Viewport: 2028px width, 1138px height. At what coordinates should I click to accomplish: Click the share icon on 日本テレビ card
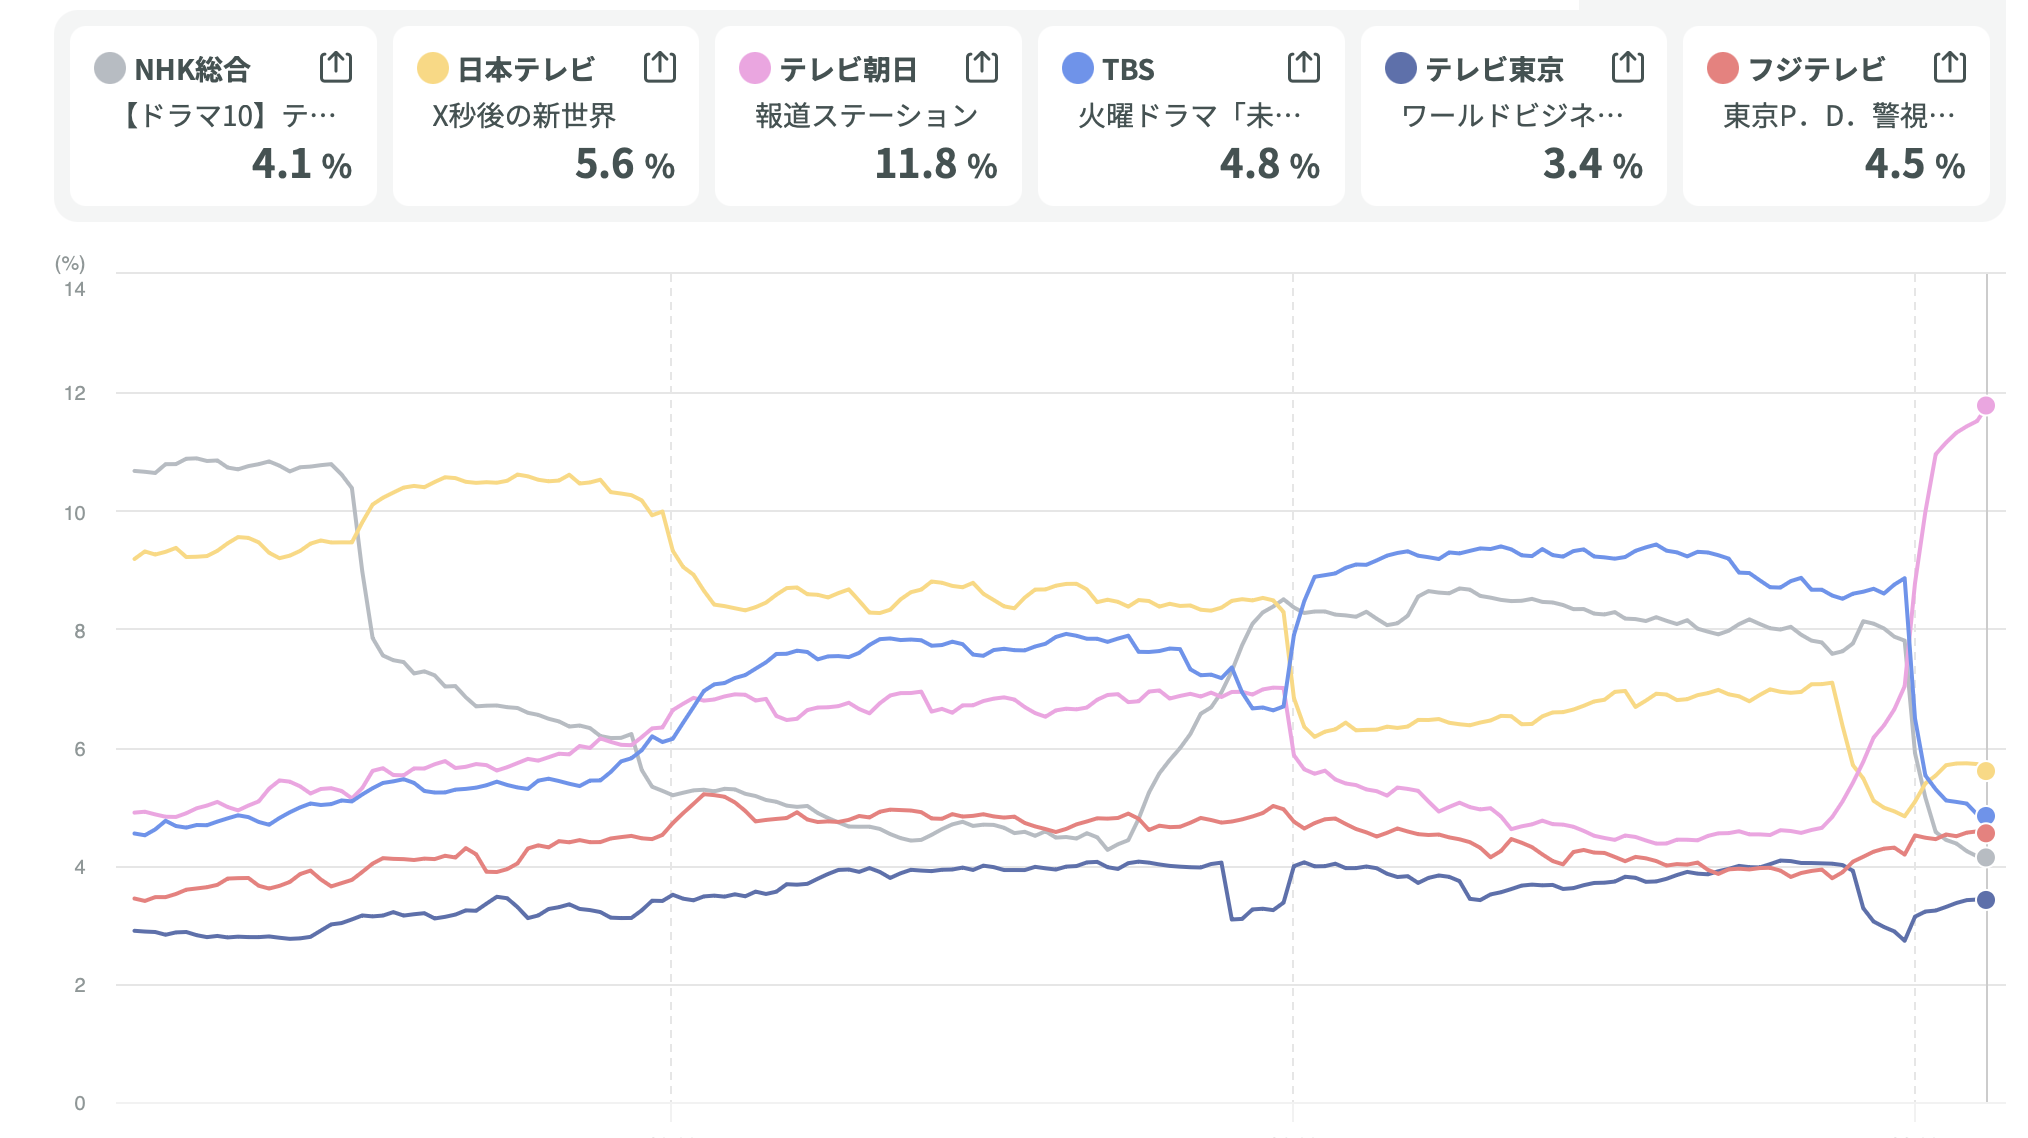(659, 67)
